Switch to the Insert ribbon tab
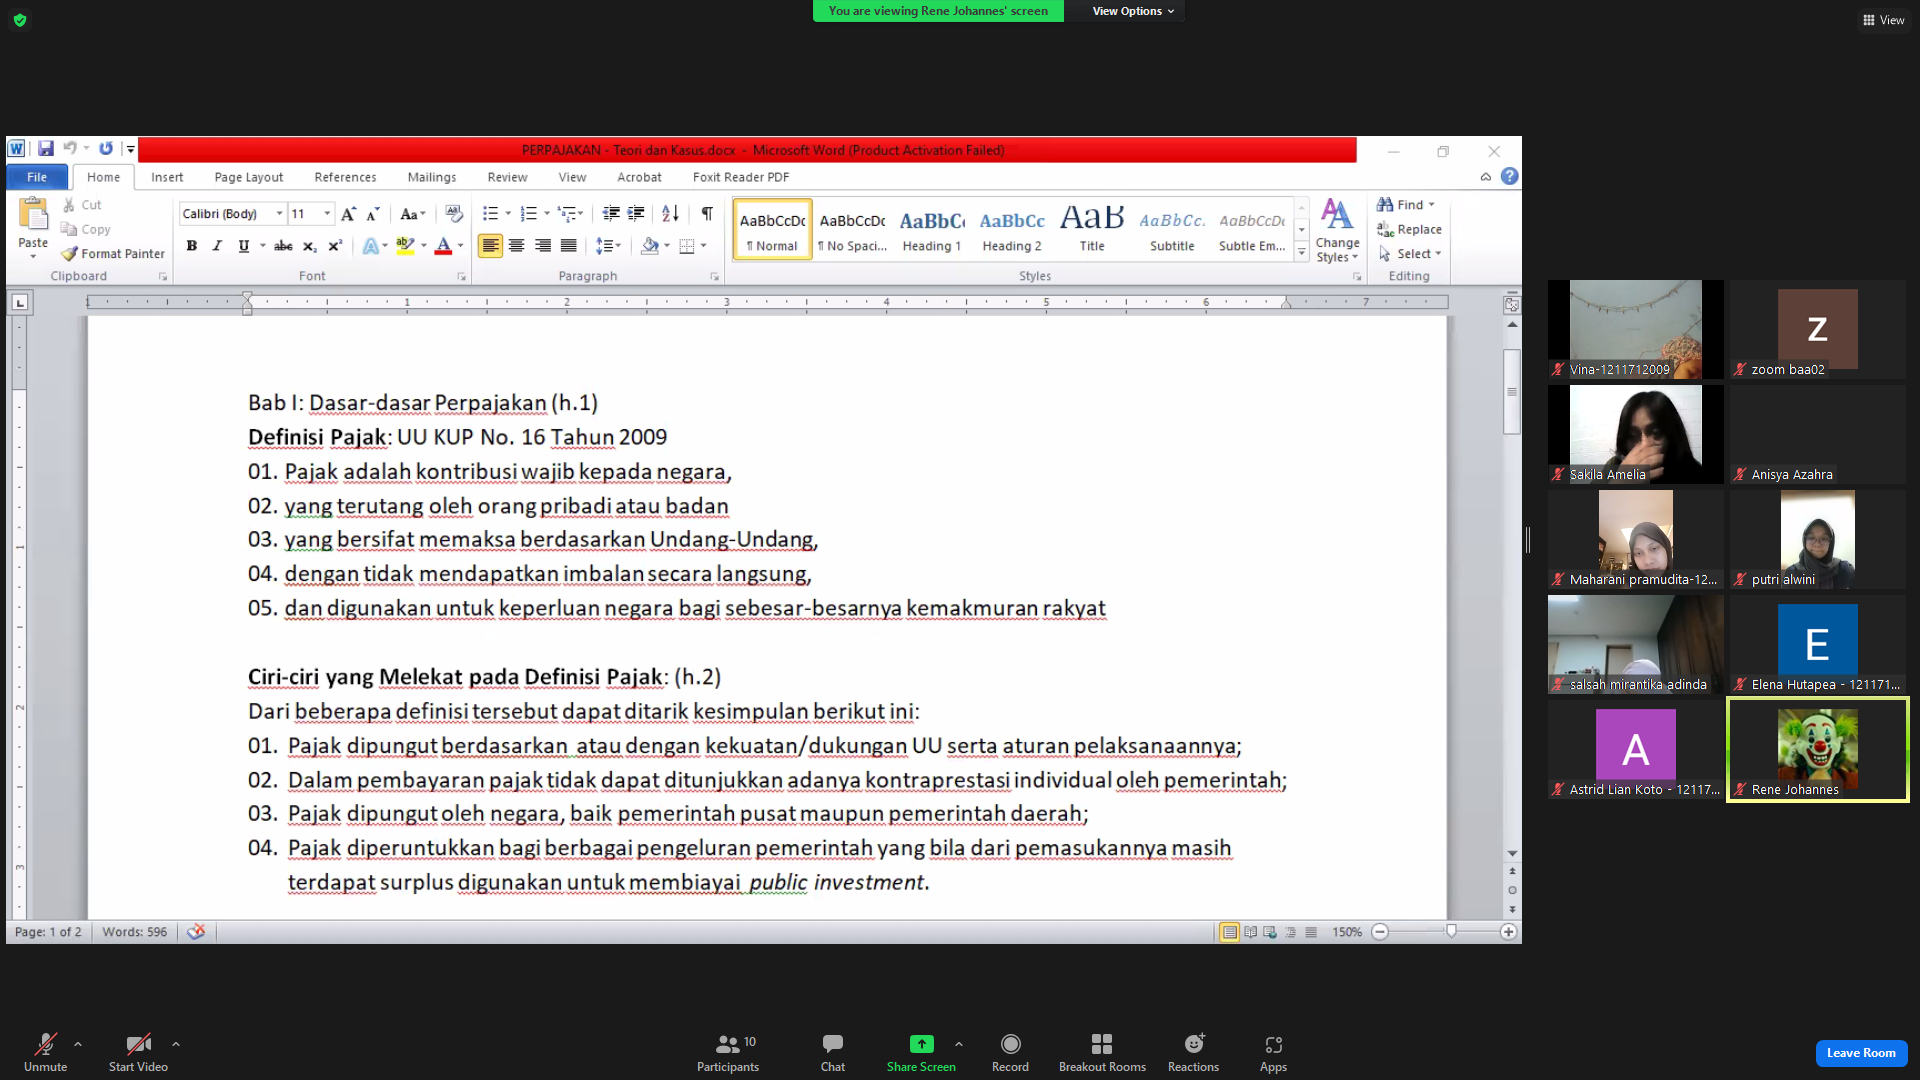 tap(167, 177)
